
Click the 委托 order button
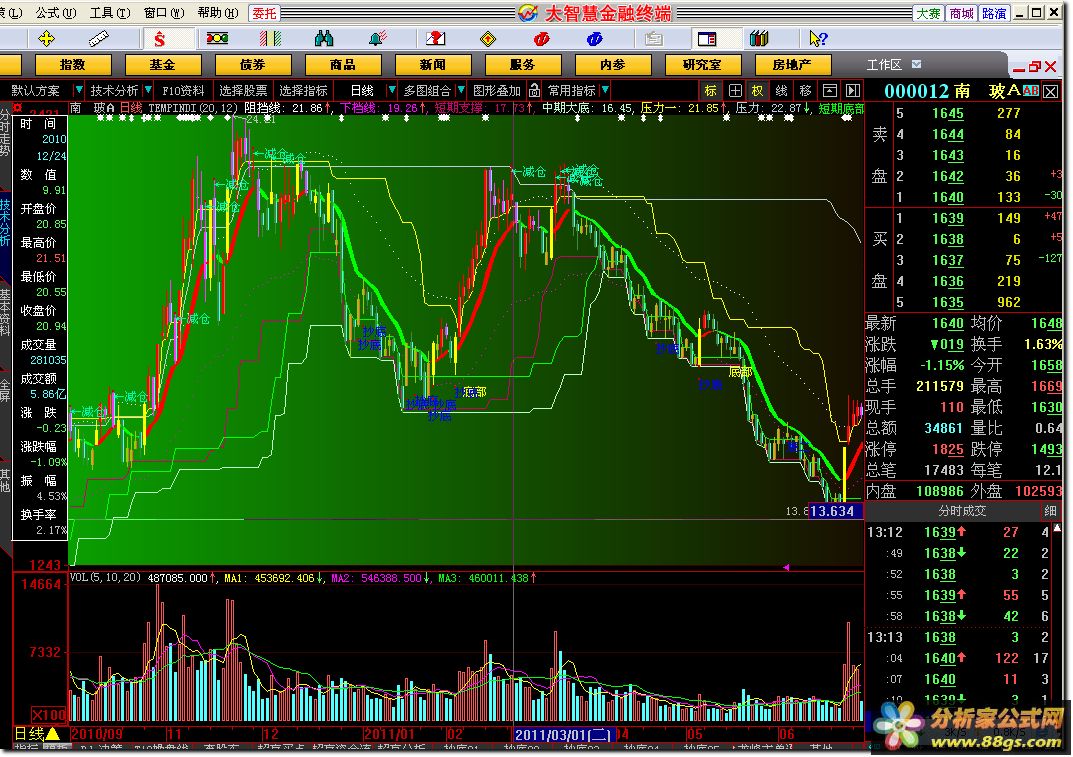tap(264, 13)
